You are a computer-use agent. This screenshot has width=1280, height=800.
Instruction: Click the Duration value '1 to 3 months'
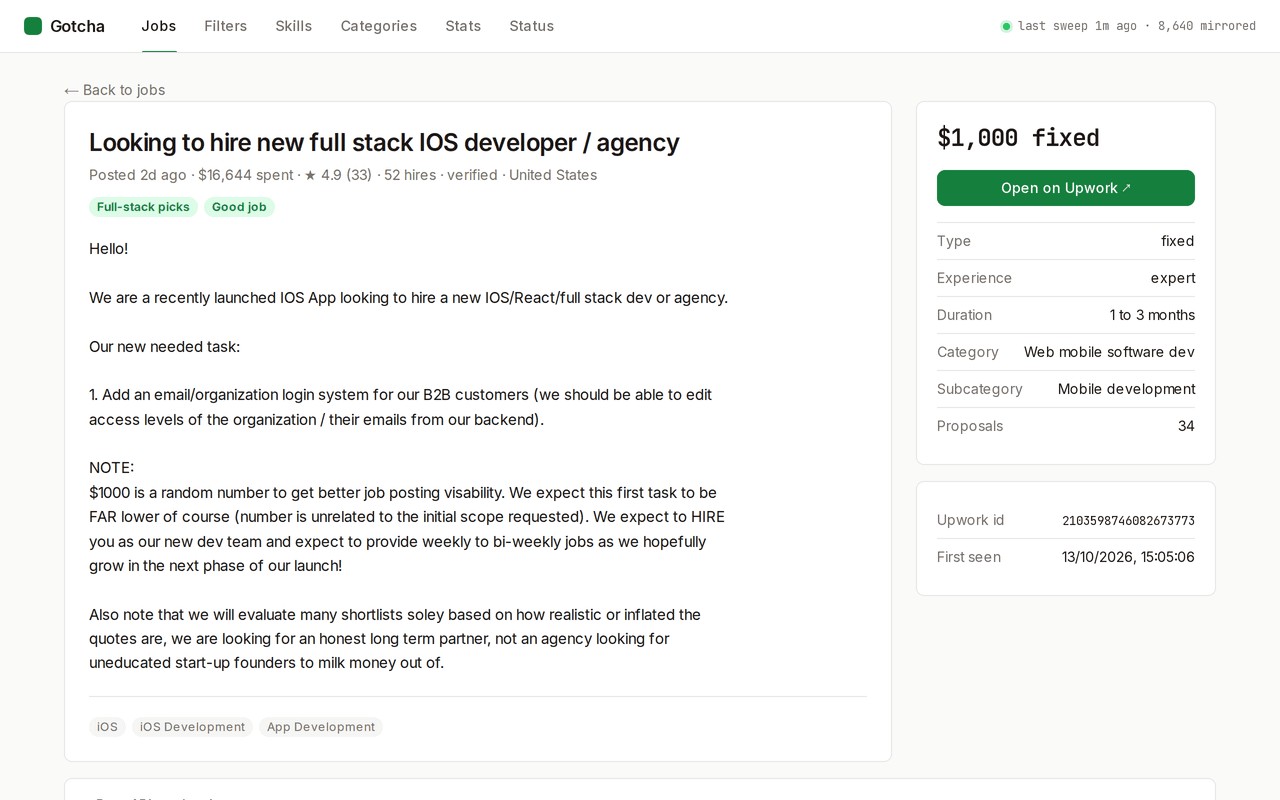1152,315
